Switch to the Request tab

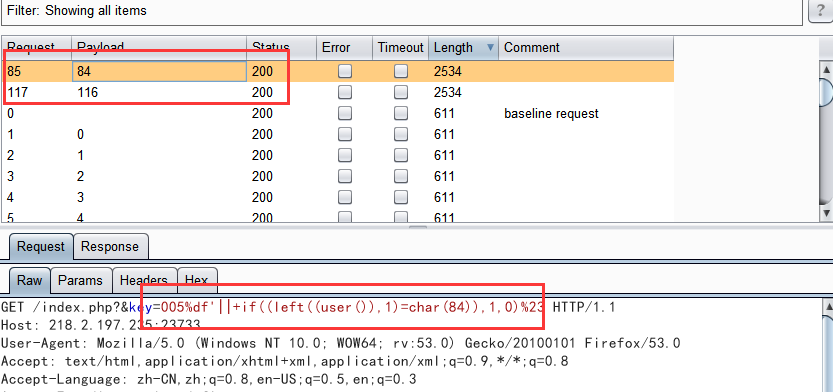tap(41, 247)
